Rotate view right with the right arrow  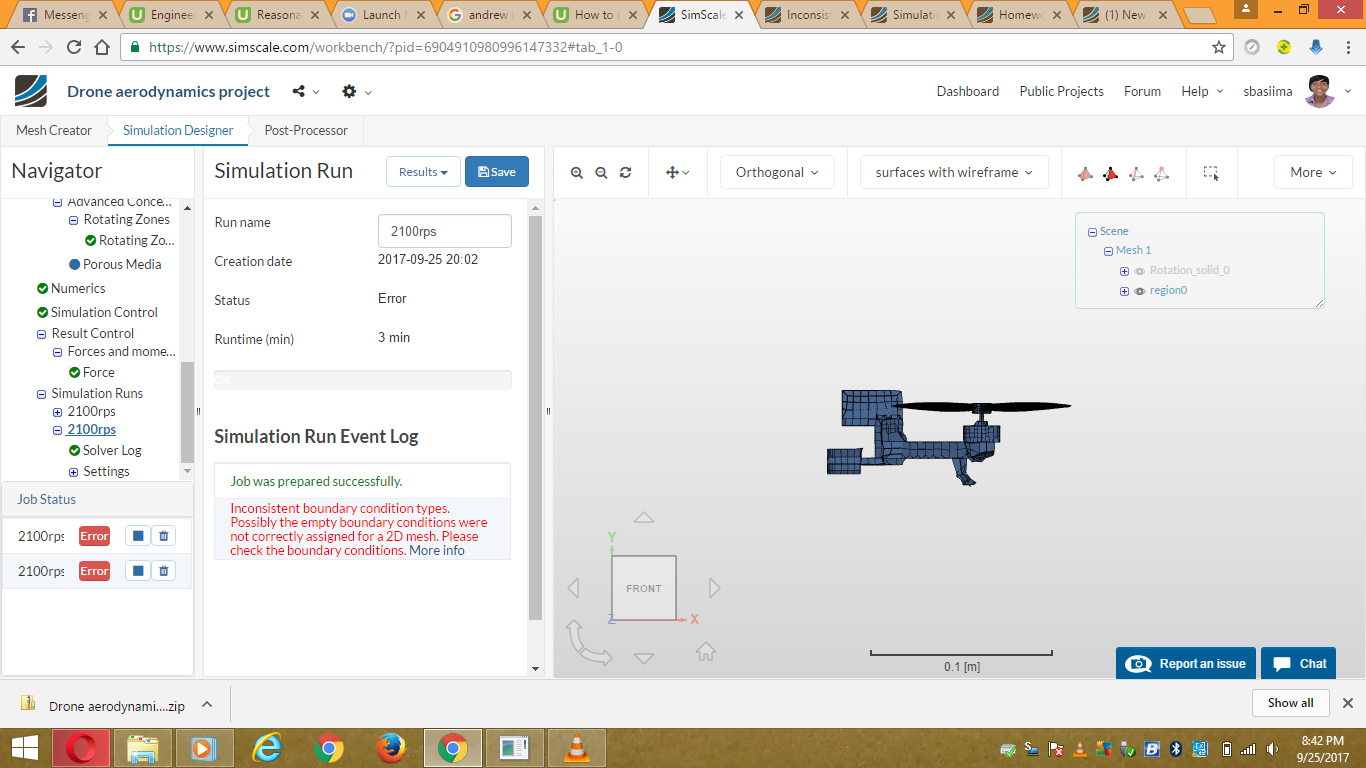(714, 587)
